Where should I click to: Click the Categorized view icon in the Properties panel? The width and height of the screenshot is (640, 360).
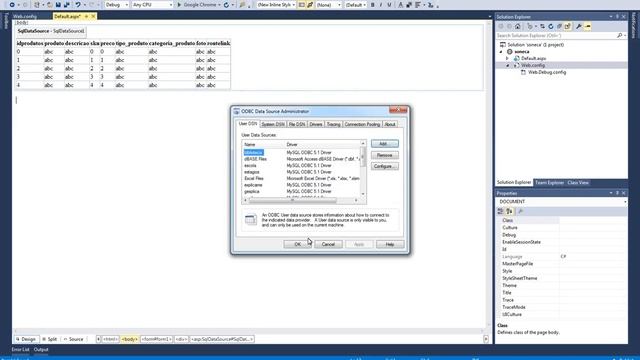tap(500, 211)
